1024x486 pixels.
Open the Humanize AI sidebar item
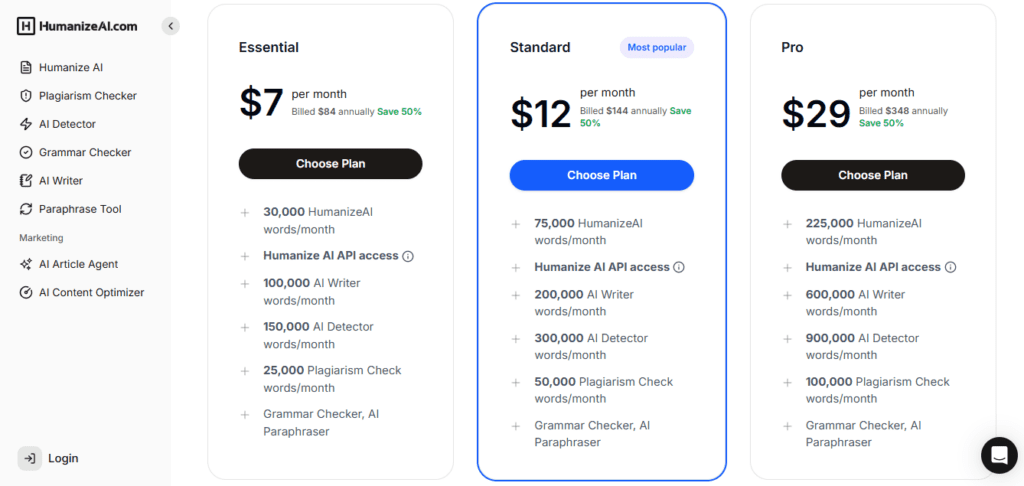pos(70,68)
